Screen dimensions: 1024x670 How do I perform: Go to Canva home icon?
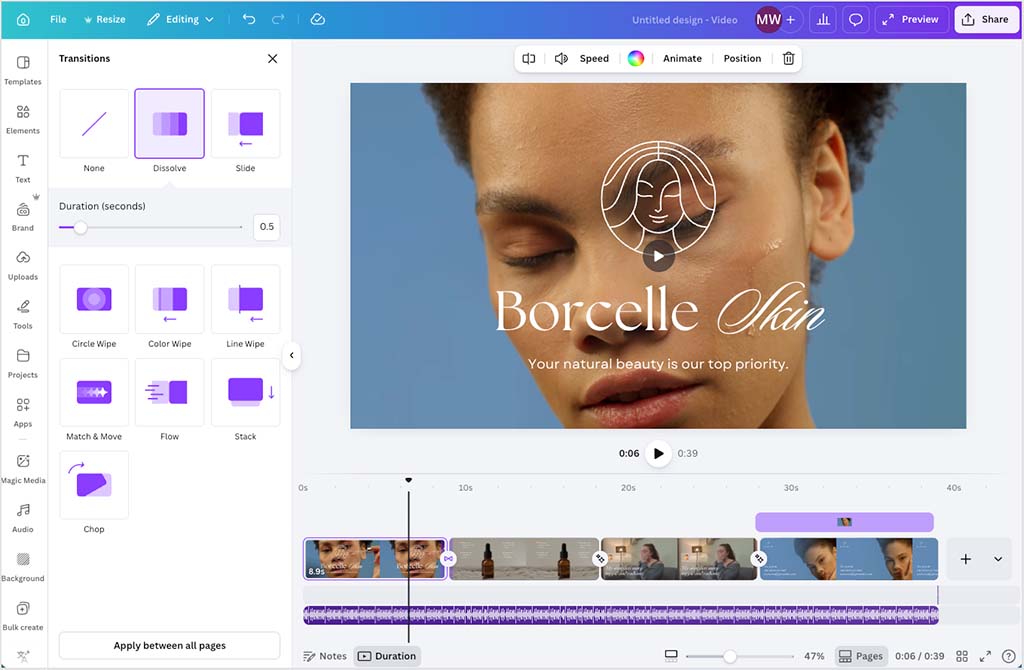(x=23, y=20)
